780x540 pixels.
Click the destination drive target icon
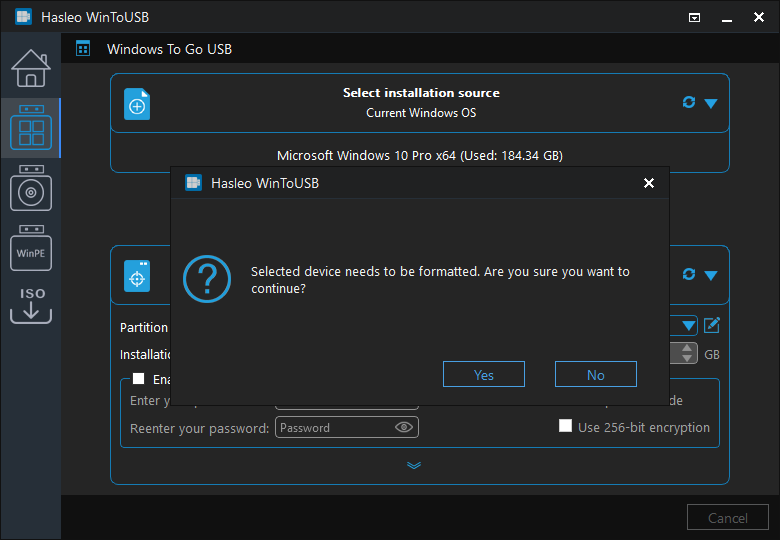(137, 276)
